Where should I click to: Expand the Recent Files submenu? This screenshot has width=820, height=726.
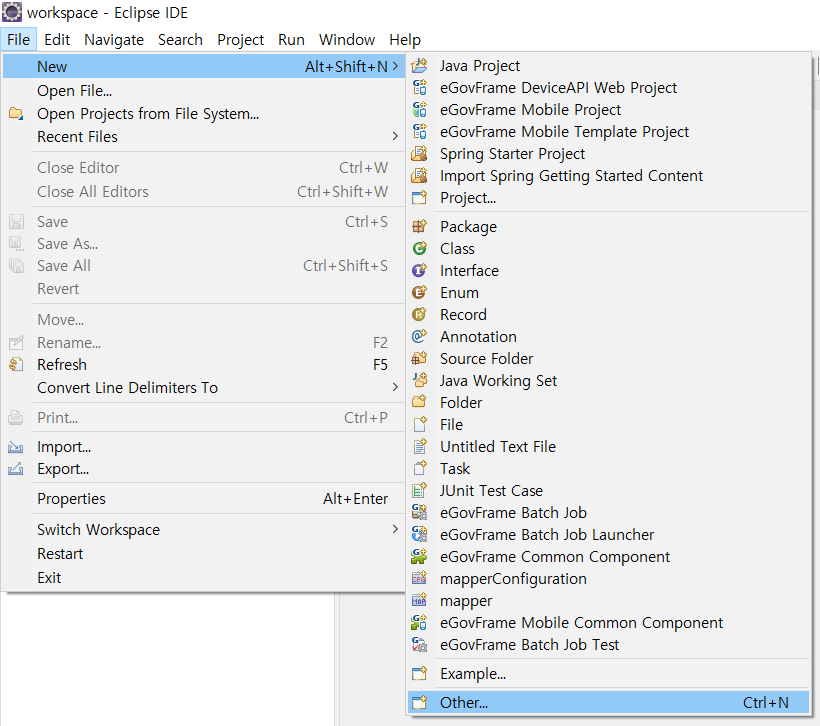[x=395, y=137]
